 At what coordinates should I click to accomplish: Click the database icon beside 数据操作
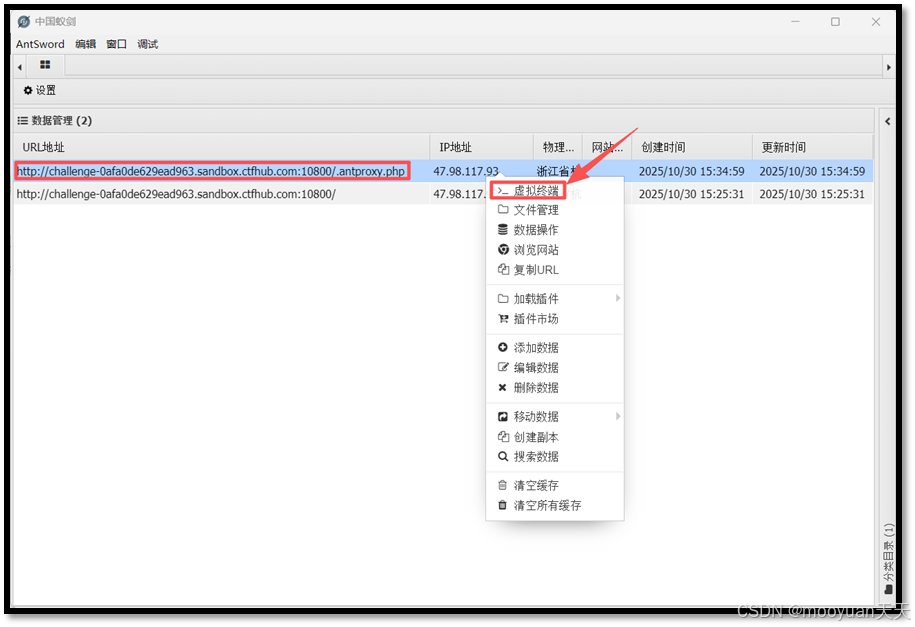click(502, 229)
